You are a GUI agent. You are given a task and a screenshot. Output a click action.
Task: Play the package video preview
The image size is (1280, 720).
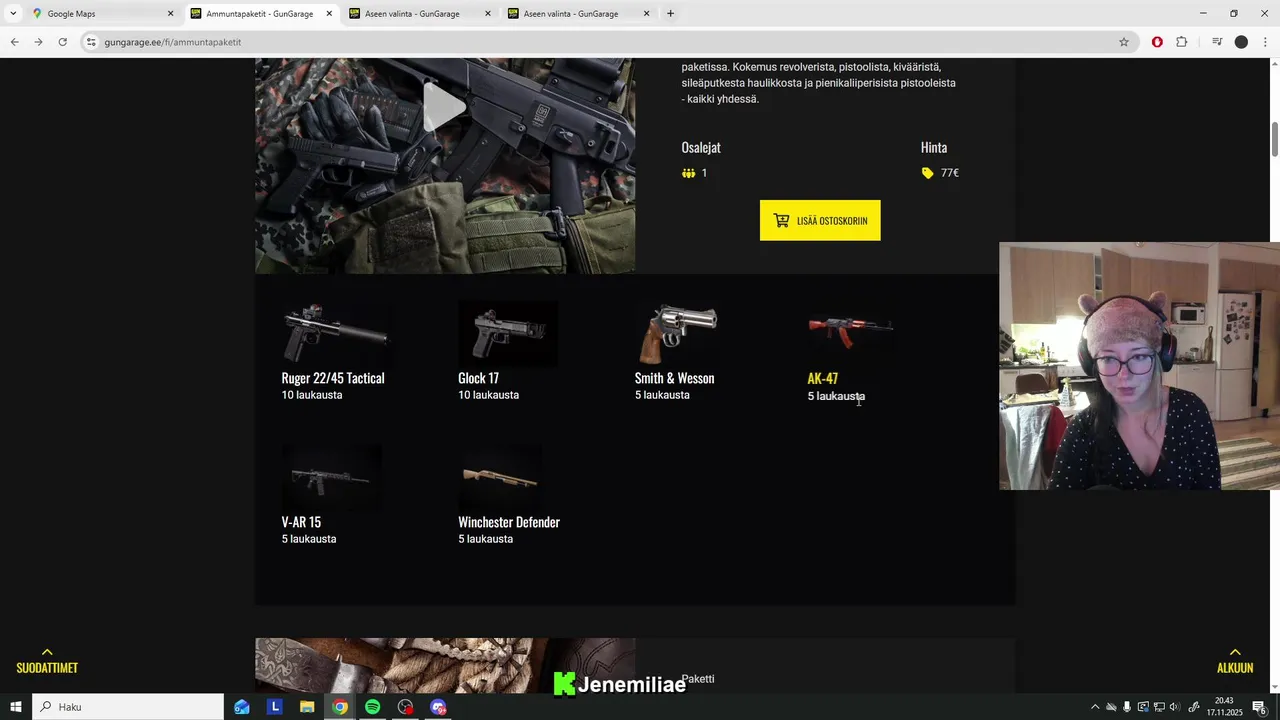click(x=444, y=108)
